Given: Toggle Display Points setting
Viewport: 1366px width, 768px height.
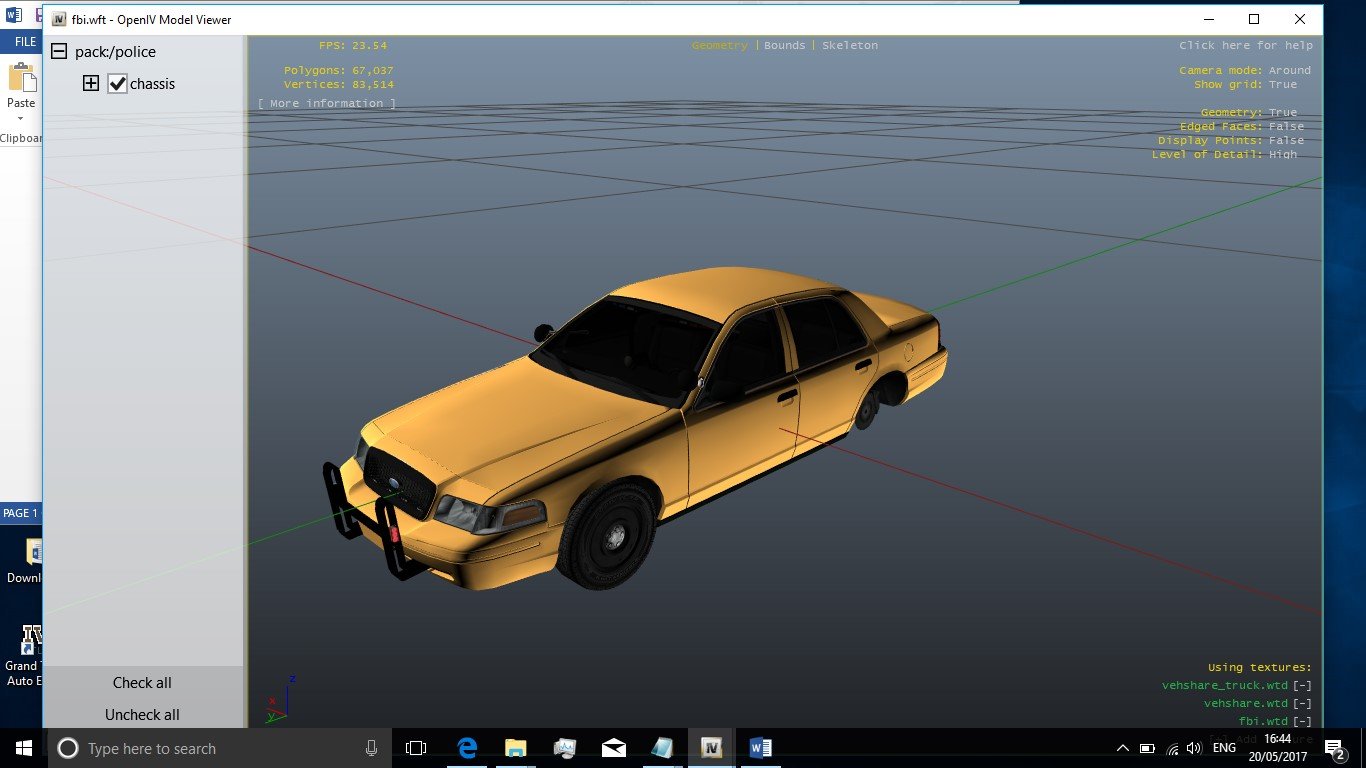Looking at the screenshot, I should click(1286, 141).
